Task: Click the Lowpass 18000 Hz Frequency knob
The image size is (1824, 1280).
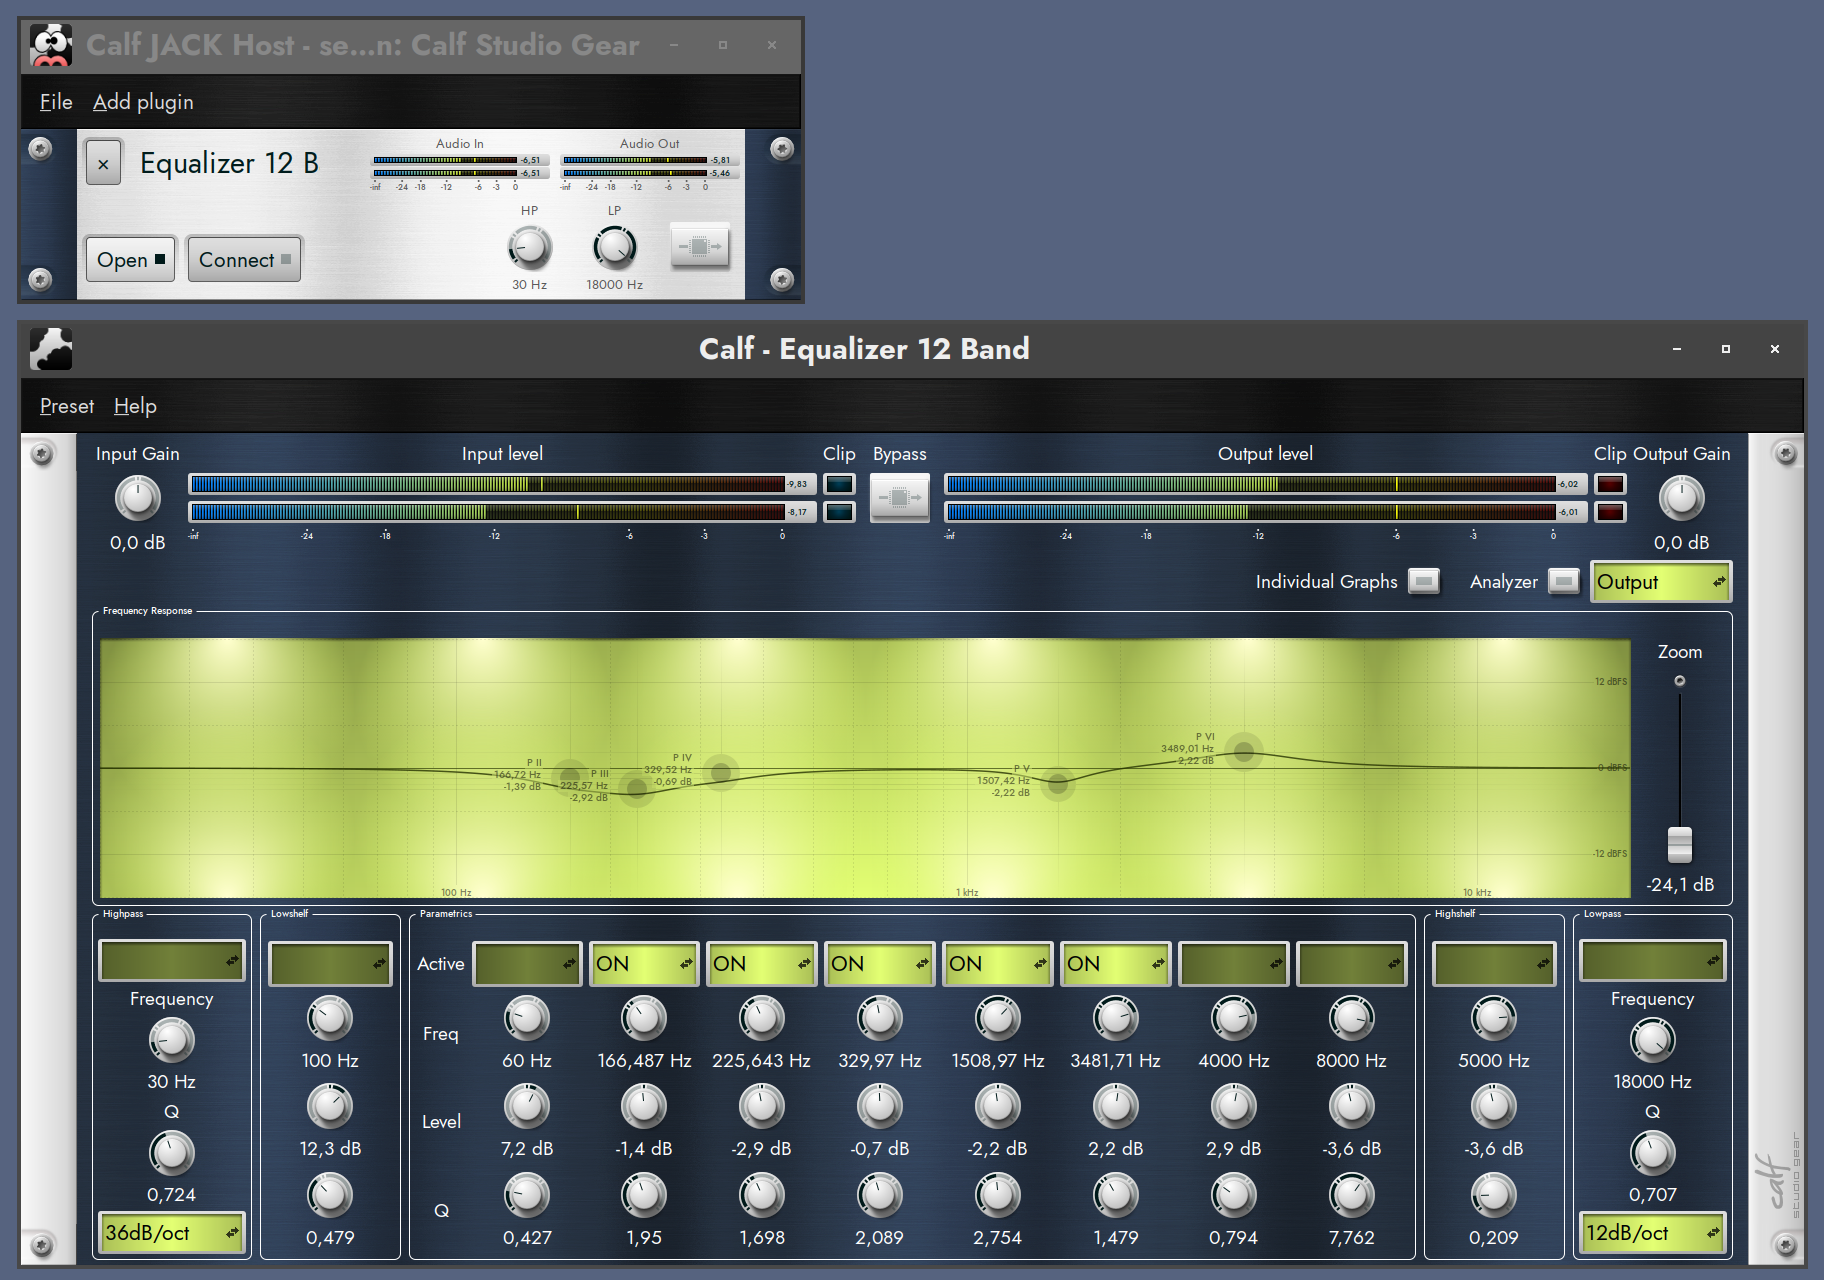Action: pos(1652,1040)
